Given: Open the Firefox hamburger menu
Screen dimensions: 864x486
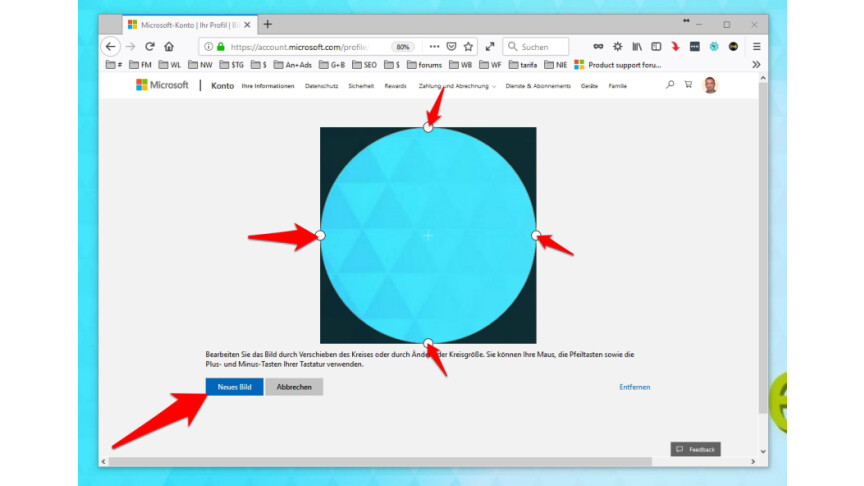Looking at the screenshot, I should 756,46.
